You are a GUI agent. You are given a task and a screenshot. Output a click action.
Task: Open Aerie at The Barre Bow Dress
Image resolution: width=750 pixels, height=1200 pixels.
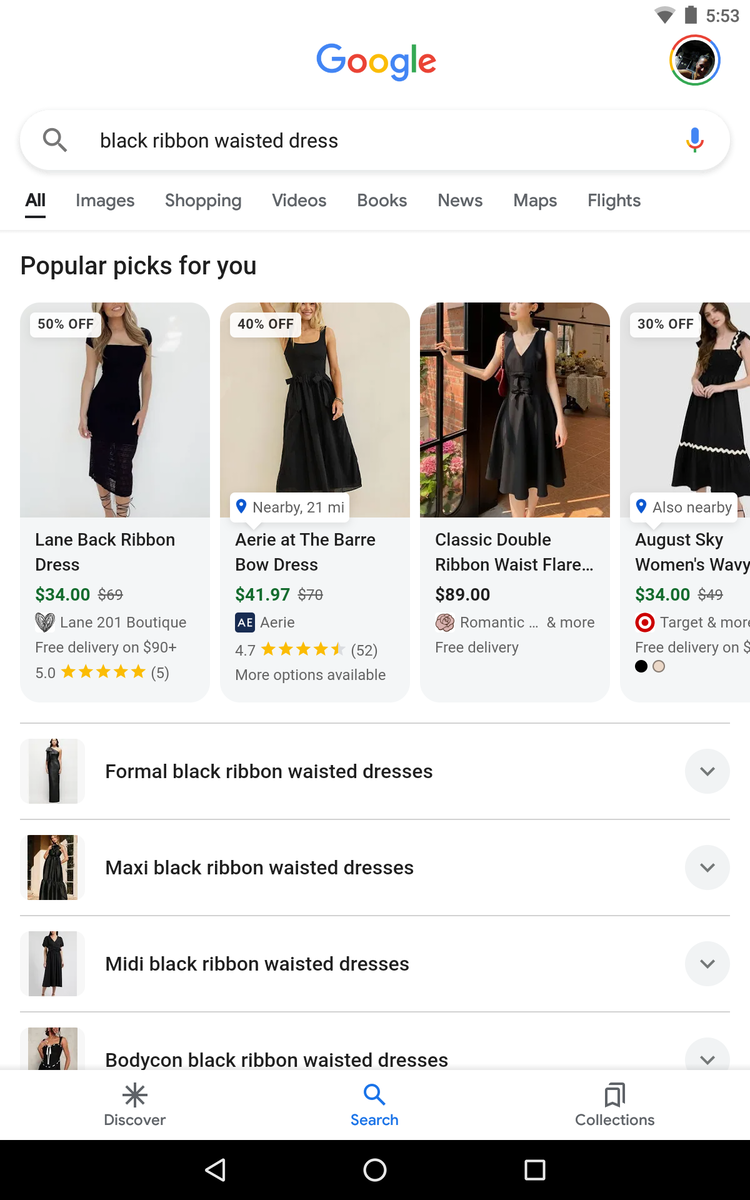pos(305,552)
